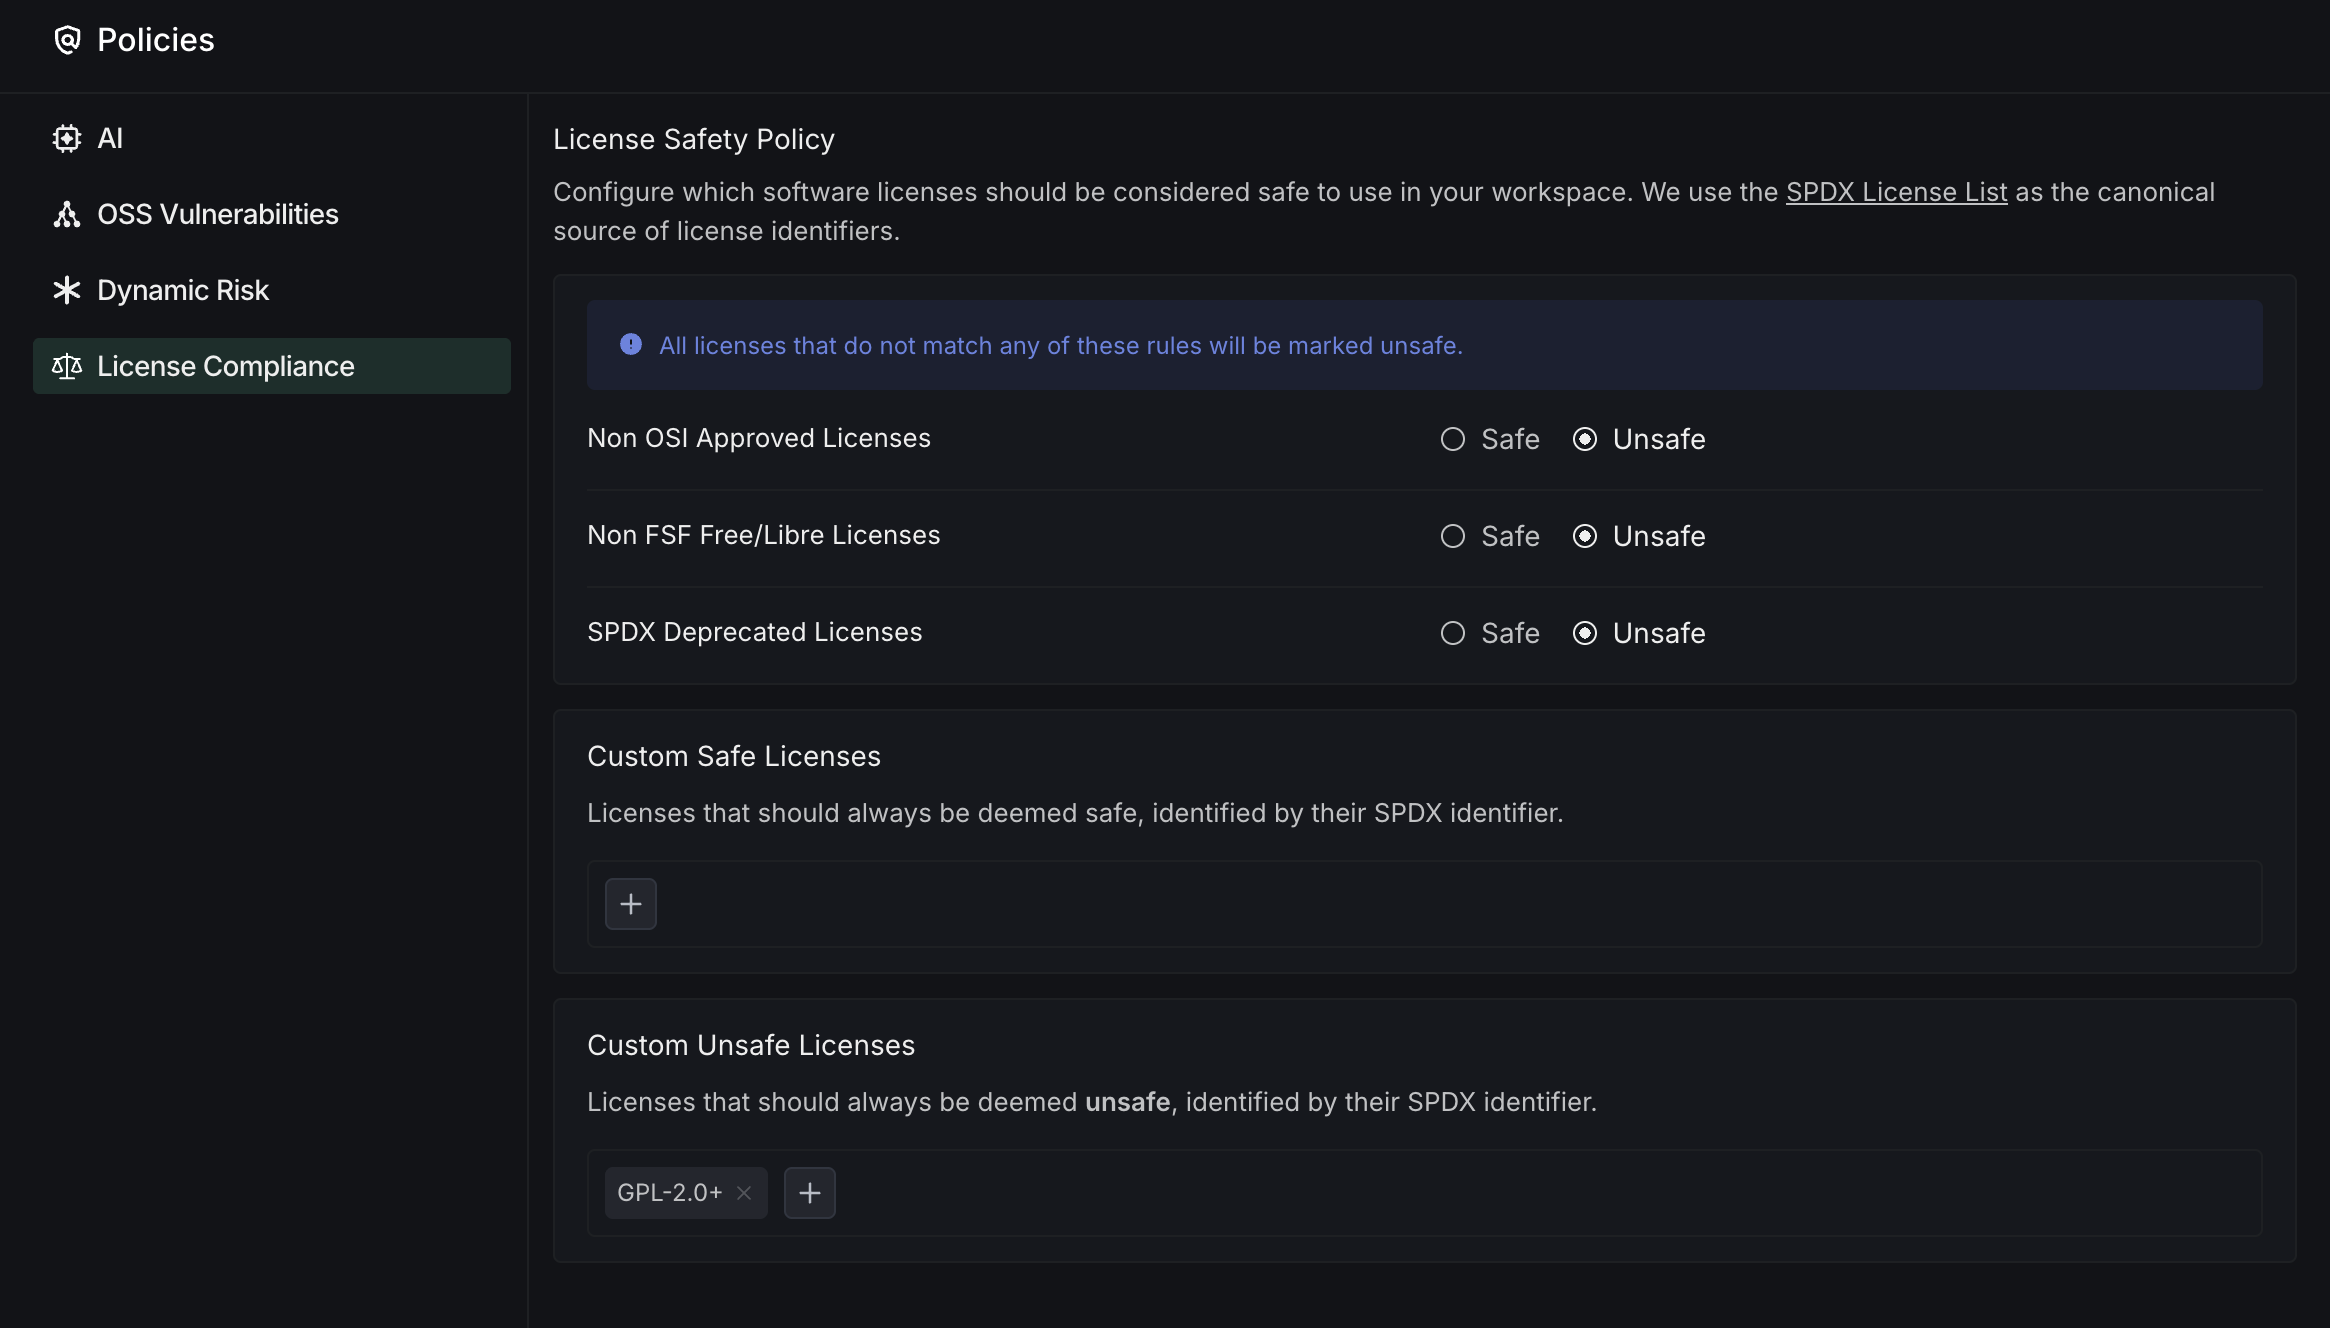Set Non FSF Free/Libre Licenses to Safe
Viewport: 2330px width, 1328px height.
coord(1453,536)
